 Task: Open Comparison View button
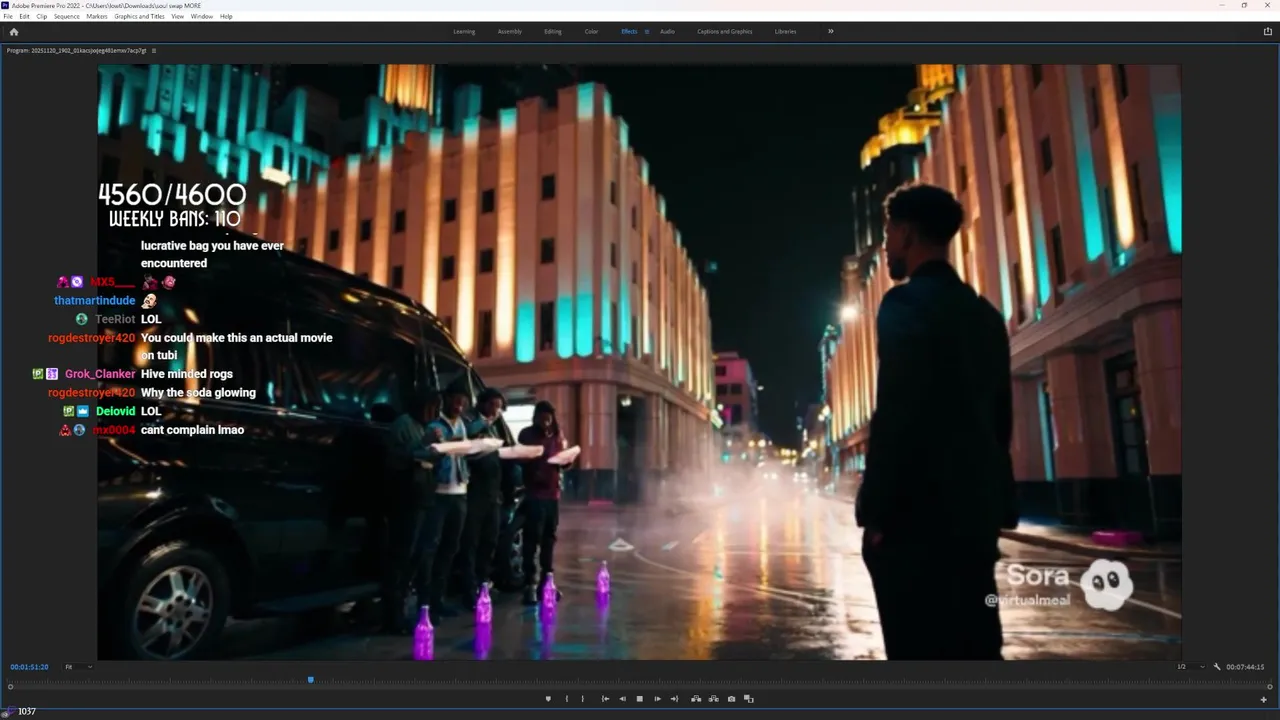748,699
